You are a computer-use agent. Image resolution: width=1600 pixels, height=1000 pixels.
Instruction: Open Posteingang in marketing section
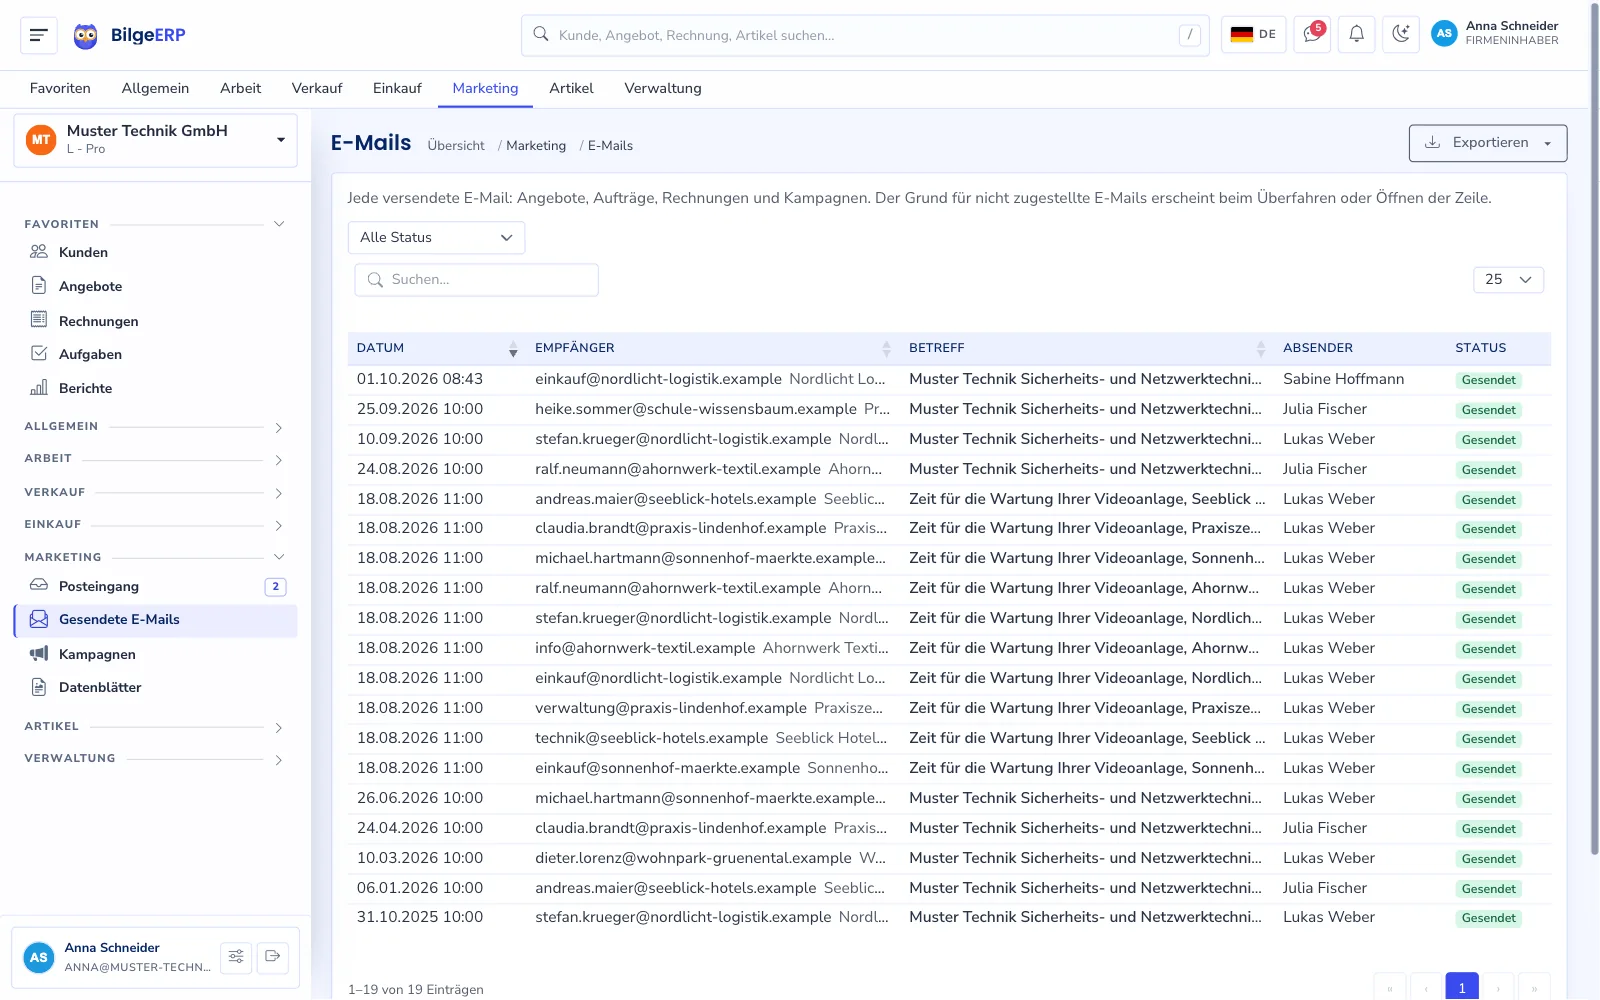[x=155, y=586]
